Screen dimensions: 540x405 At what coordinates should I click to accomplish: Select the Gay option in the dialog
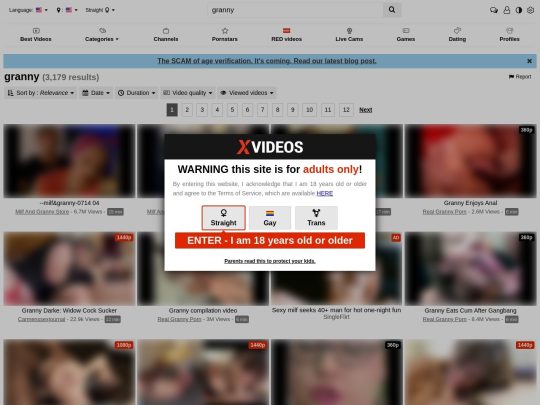(x=270, y=218)
